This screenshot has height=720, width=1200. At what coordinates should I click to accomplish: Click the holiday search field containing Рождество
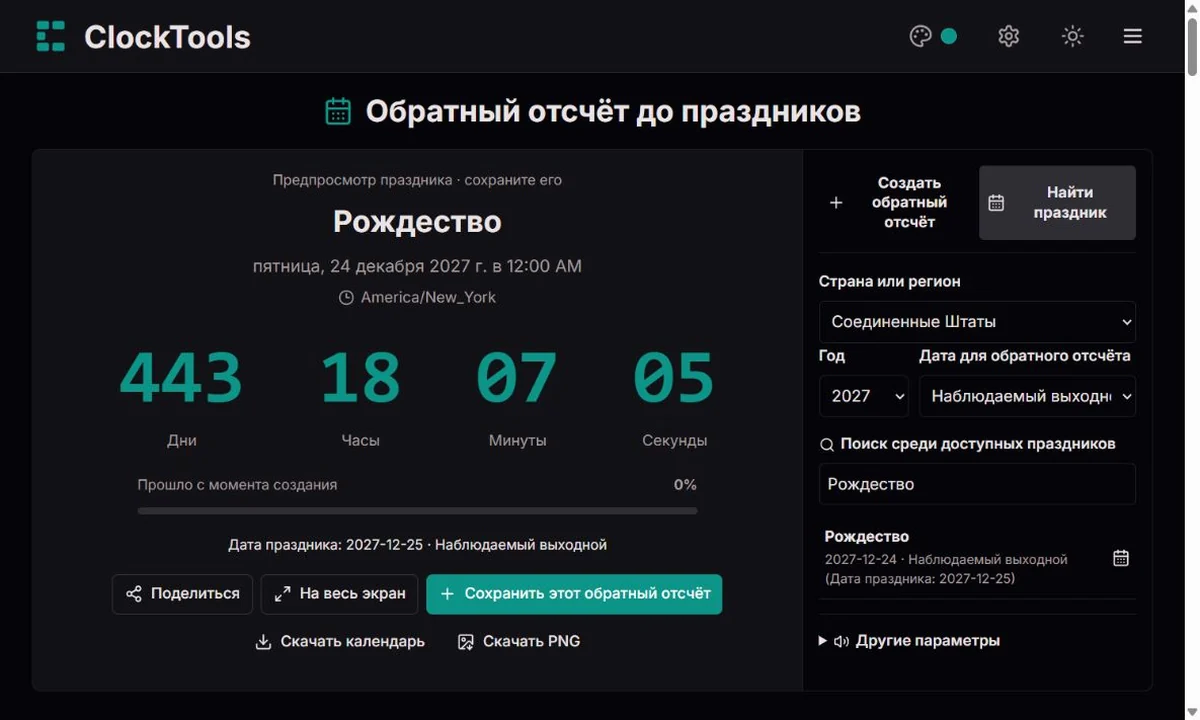click(977, 484)
